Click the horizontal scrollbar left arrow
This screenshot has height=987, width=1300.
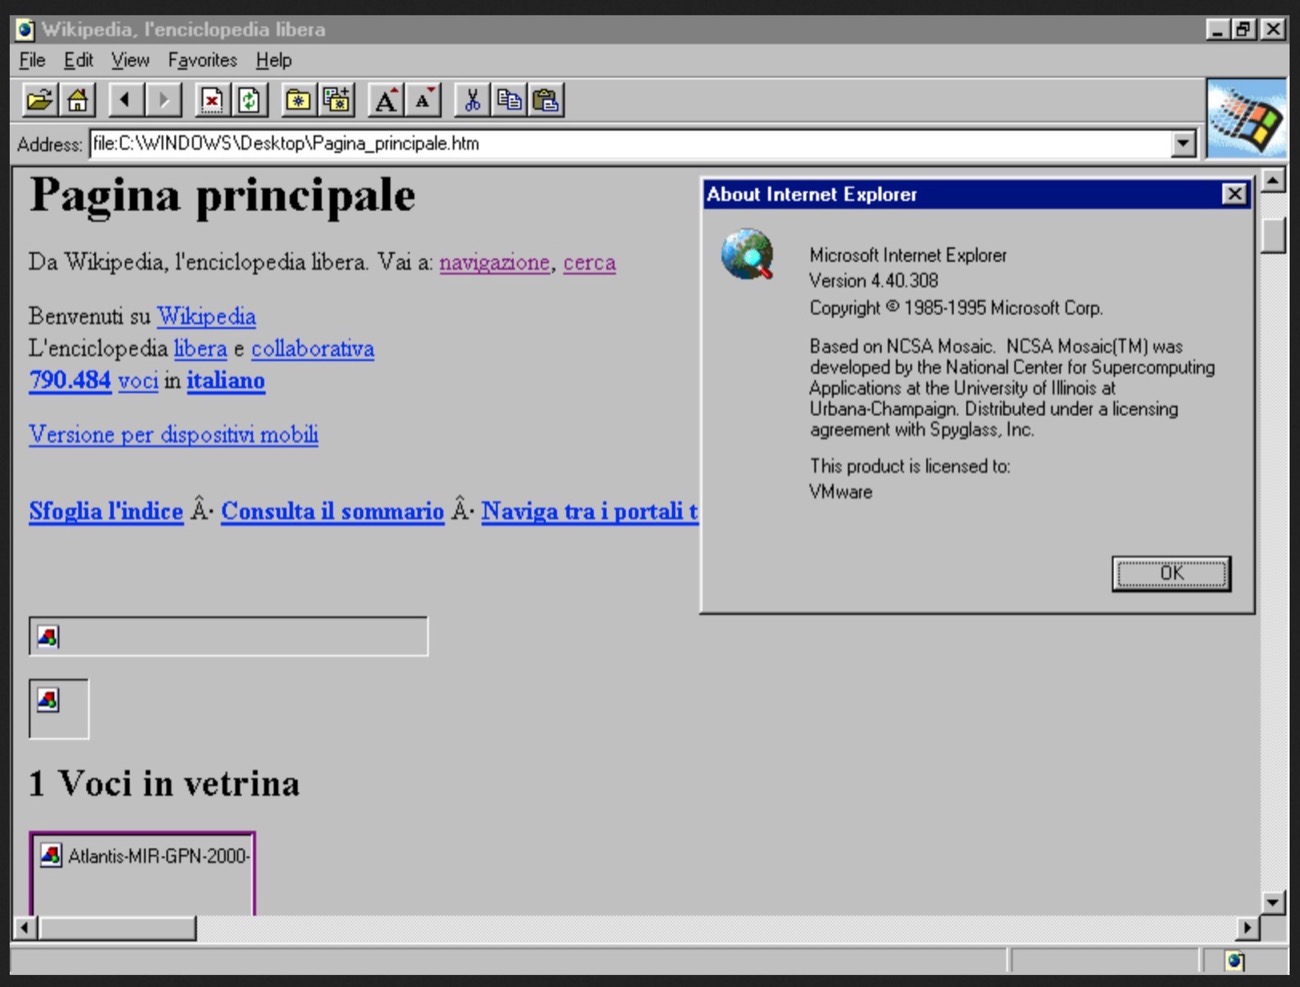(x=25, y=928)
